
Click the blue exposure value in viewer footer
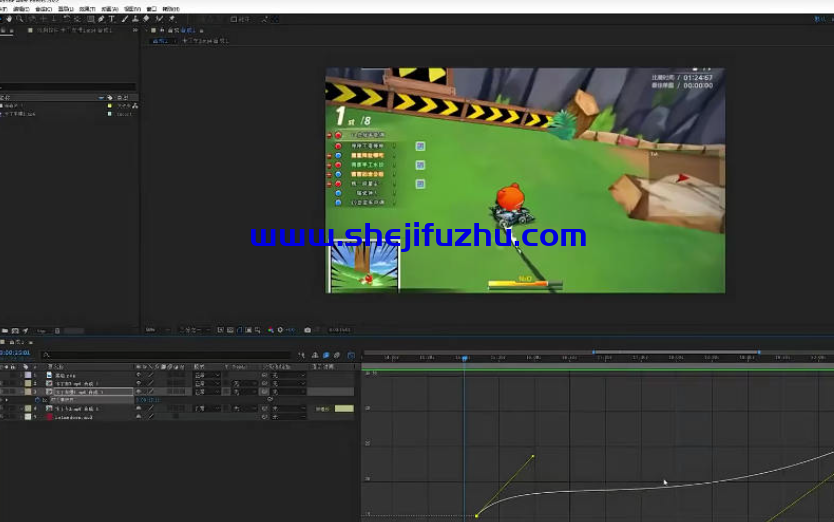(x=290, y=330)
